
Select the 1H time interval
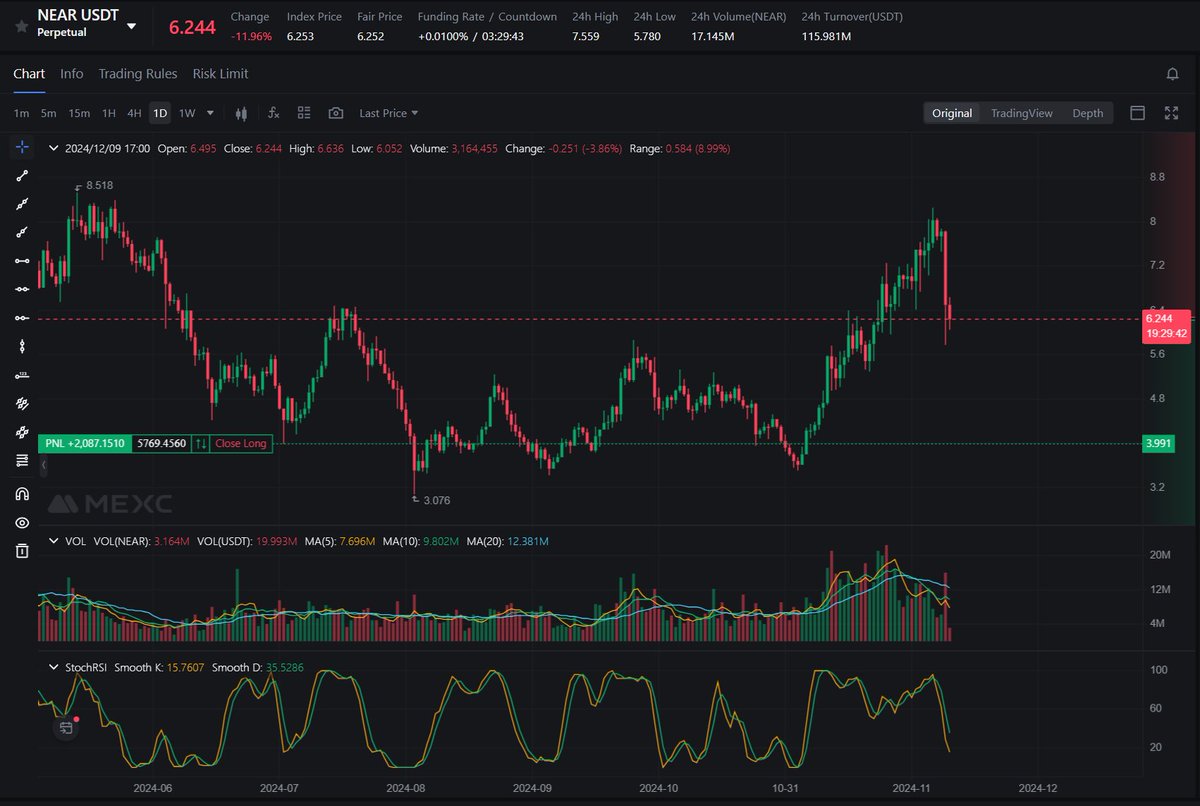click(x=109, y=113)
